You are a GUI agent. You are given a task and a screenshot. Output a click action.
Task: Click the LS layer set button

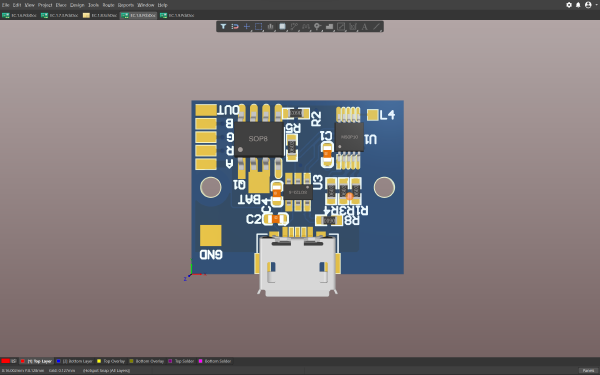pyautogui.click(x=13, y=361)
